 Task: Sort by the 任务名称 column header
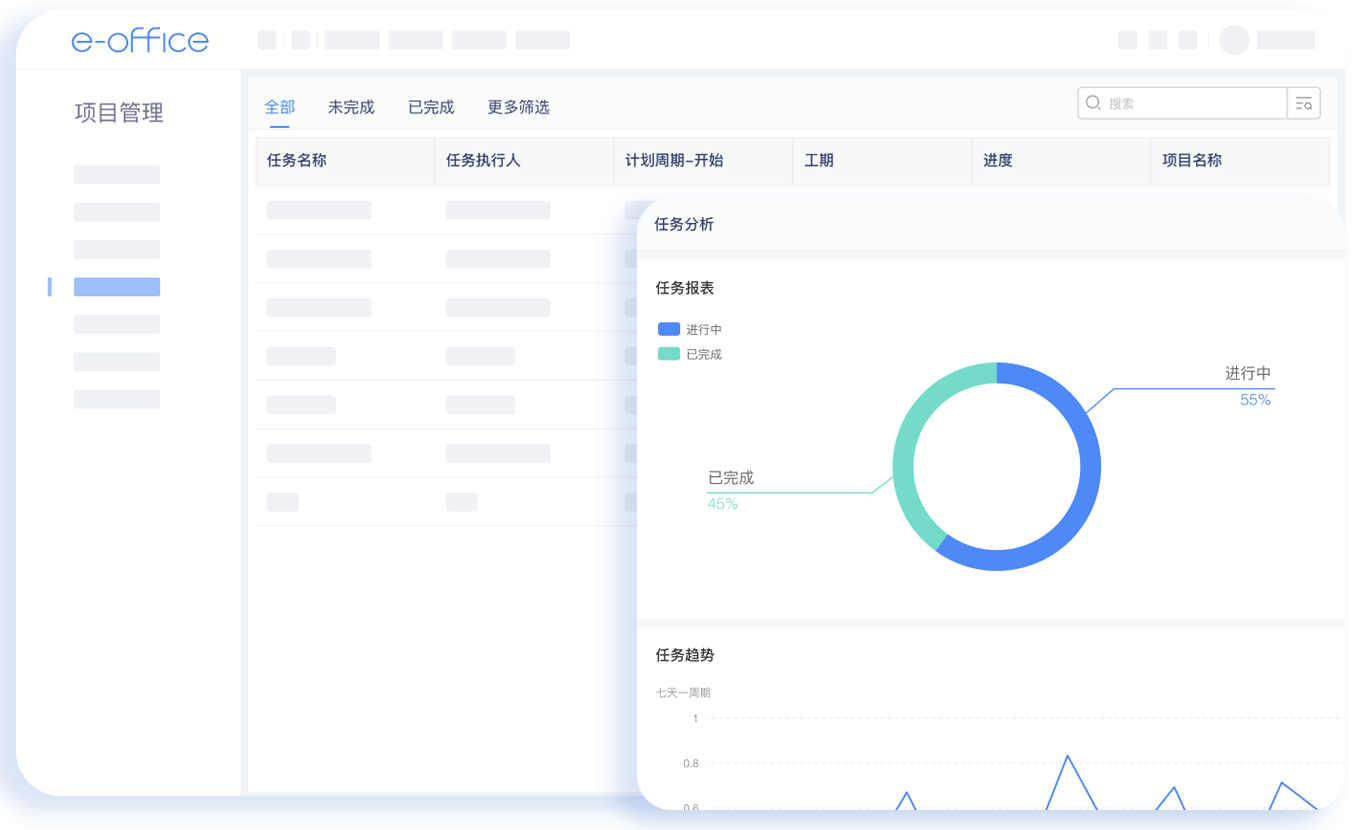coord(297,160)
